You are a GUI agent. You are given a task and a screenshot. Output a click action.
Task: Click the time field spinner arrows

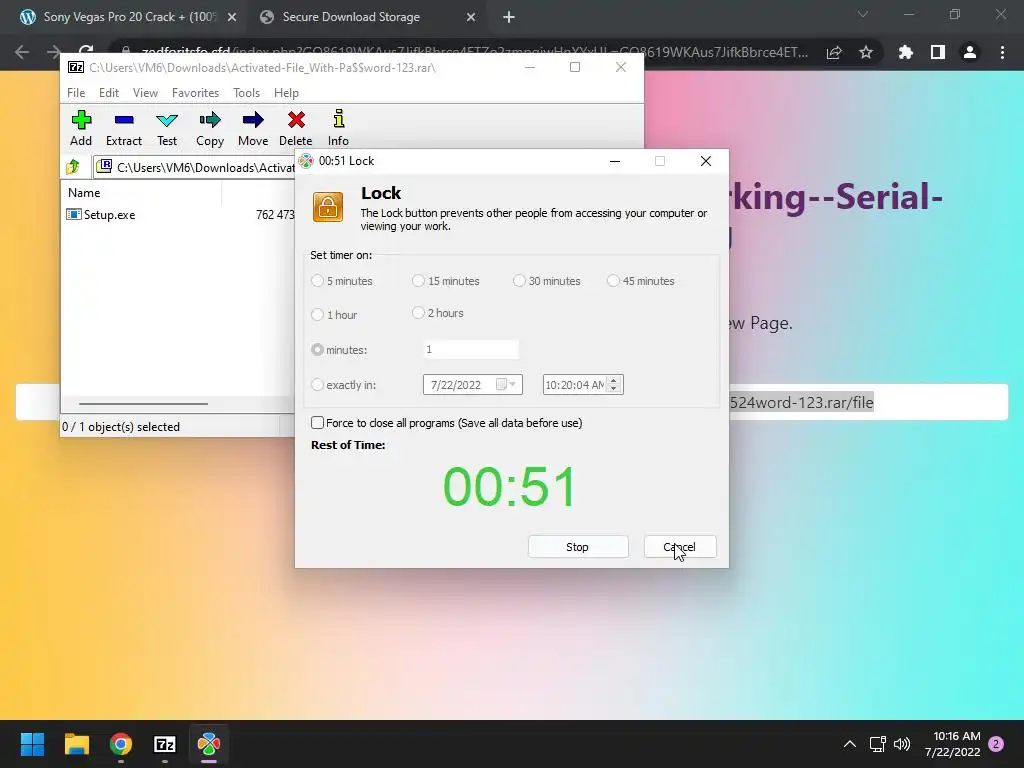coord(613,385)
